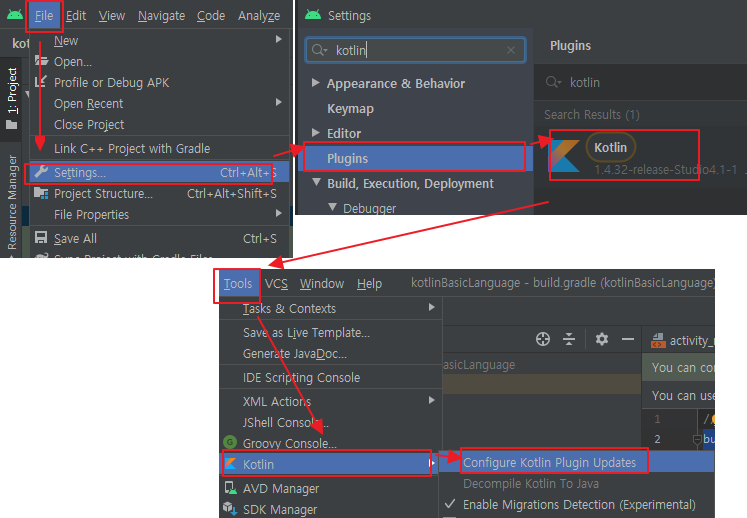Click the code fold marker on line 2
Viewport: 747px width, 518px height.
click(697, 439)
